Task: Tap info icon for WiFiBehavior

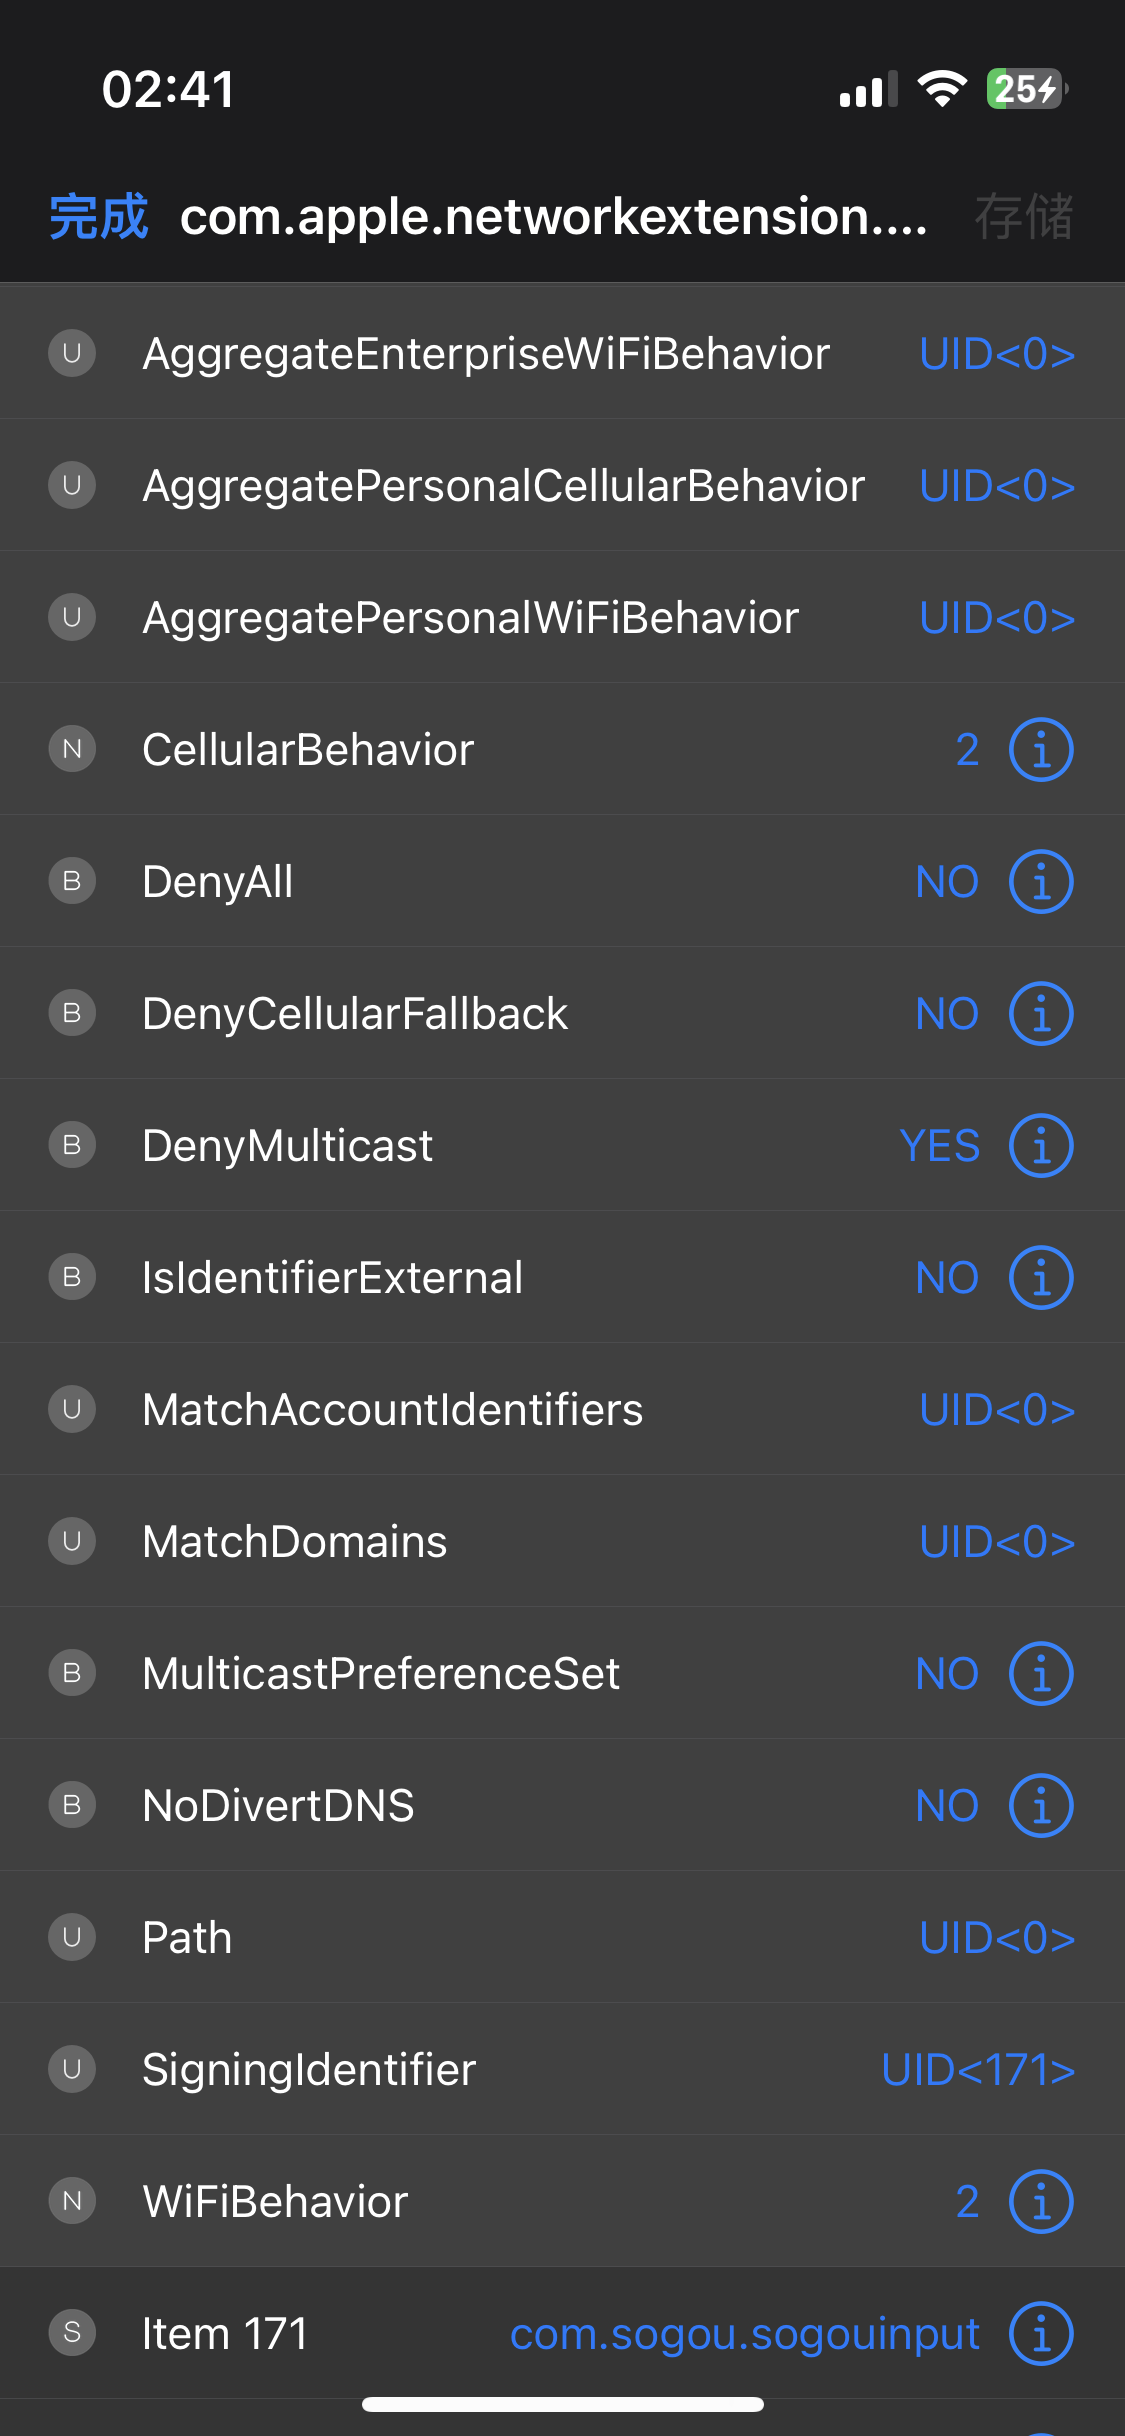Action: [1040, 2202]
